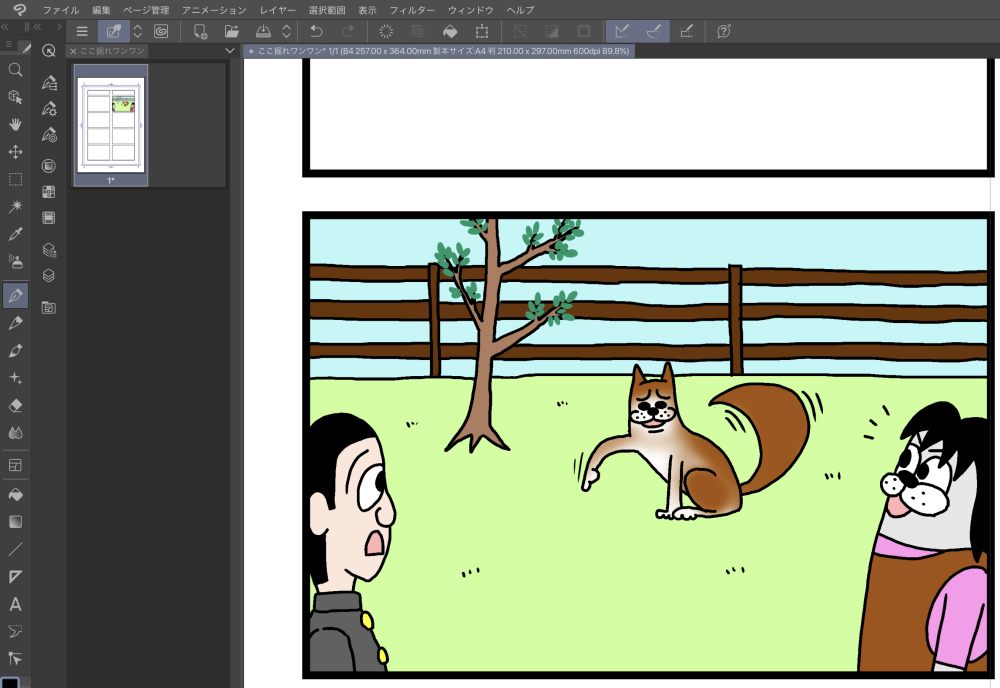Click the hamburger menu button in command bar

82,31
